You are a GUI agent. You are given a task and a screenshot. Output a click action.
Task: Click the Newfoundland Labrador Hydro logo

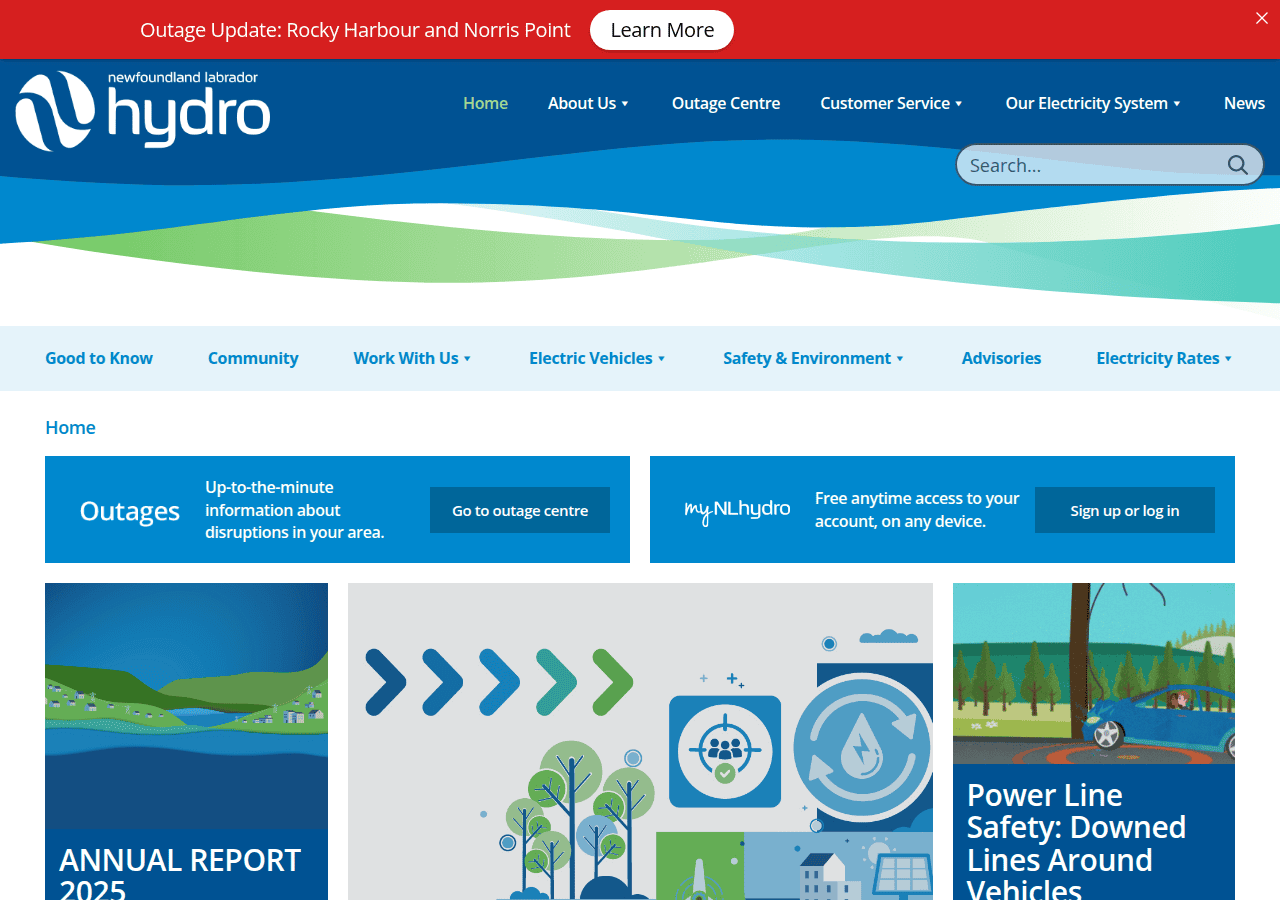pos(143,110)
